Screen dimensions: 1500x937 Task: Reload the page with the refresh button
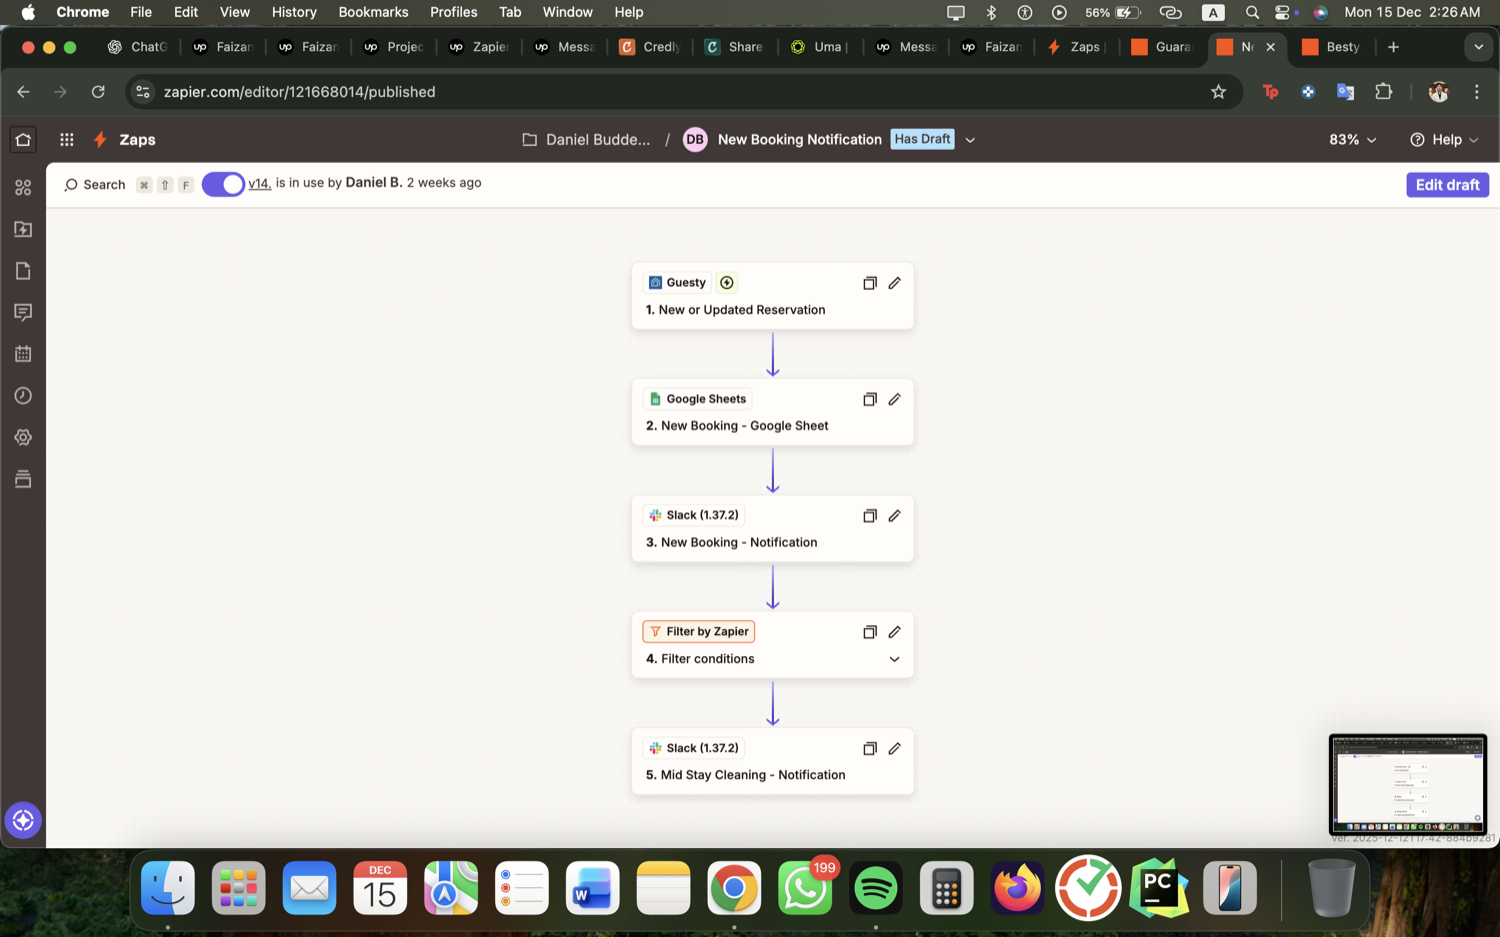point(98,92)
